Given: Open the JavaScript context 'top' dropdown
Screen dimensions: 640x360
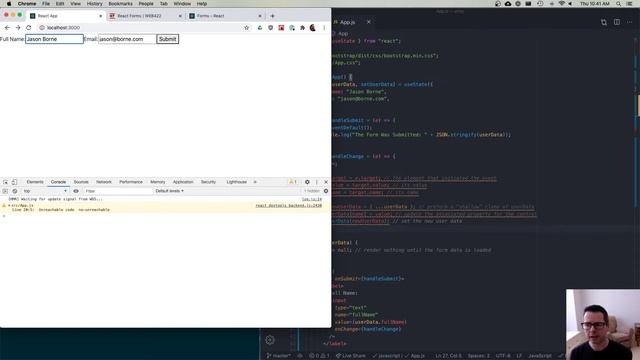Looking at the screenshot, I should click(45, 191).
